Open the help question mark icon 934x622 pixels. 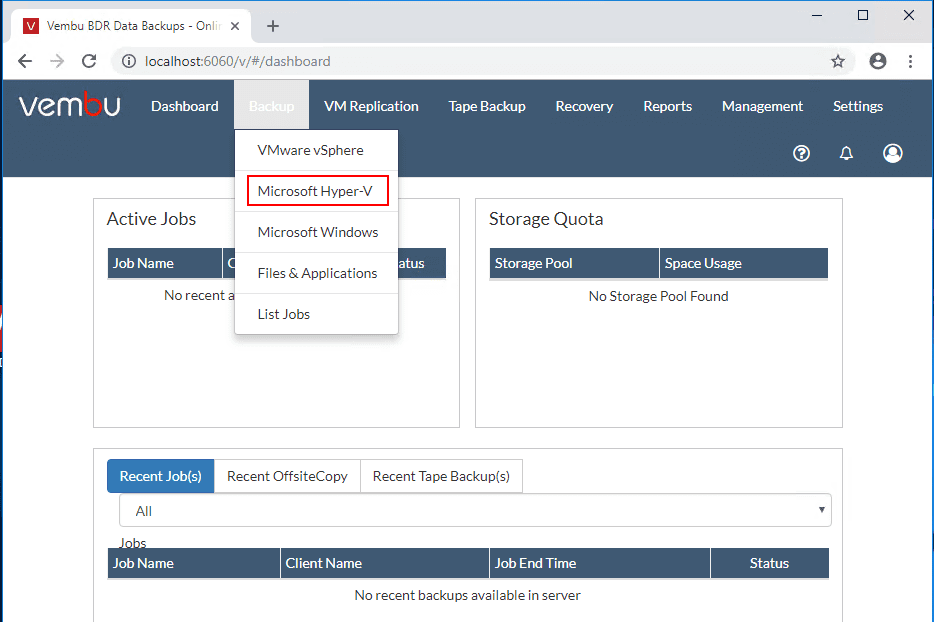click(x=801, y=153)
